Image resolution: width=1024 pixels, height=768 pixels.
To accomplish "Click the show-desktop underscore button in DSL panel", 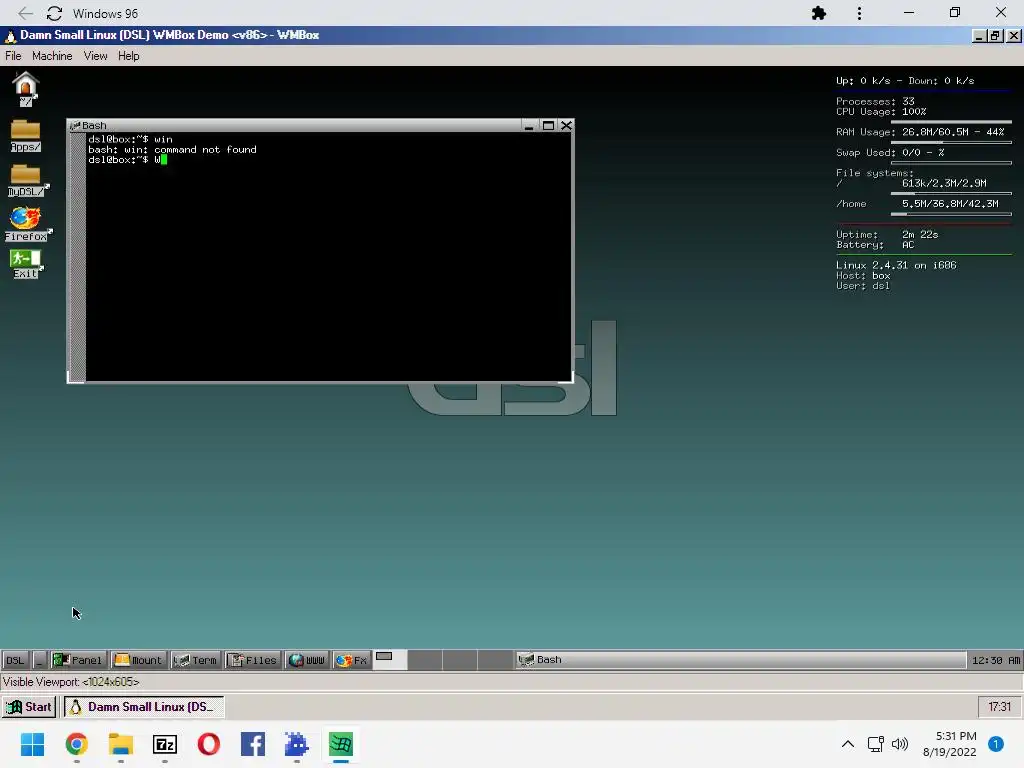I will click(x=39, y=660).
